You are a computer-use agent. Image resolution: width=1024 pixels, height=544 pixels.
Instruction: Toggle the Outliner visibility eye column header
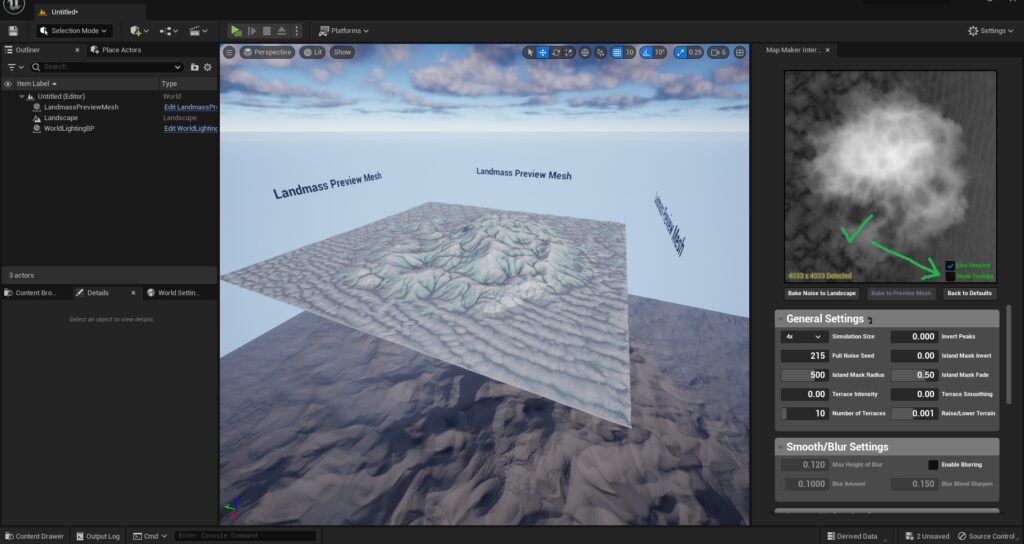tap(8, 84)
